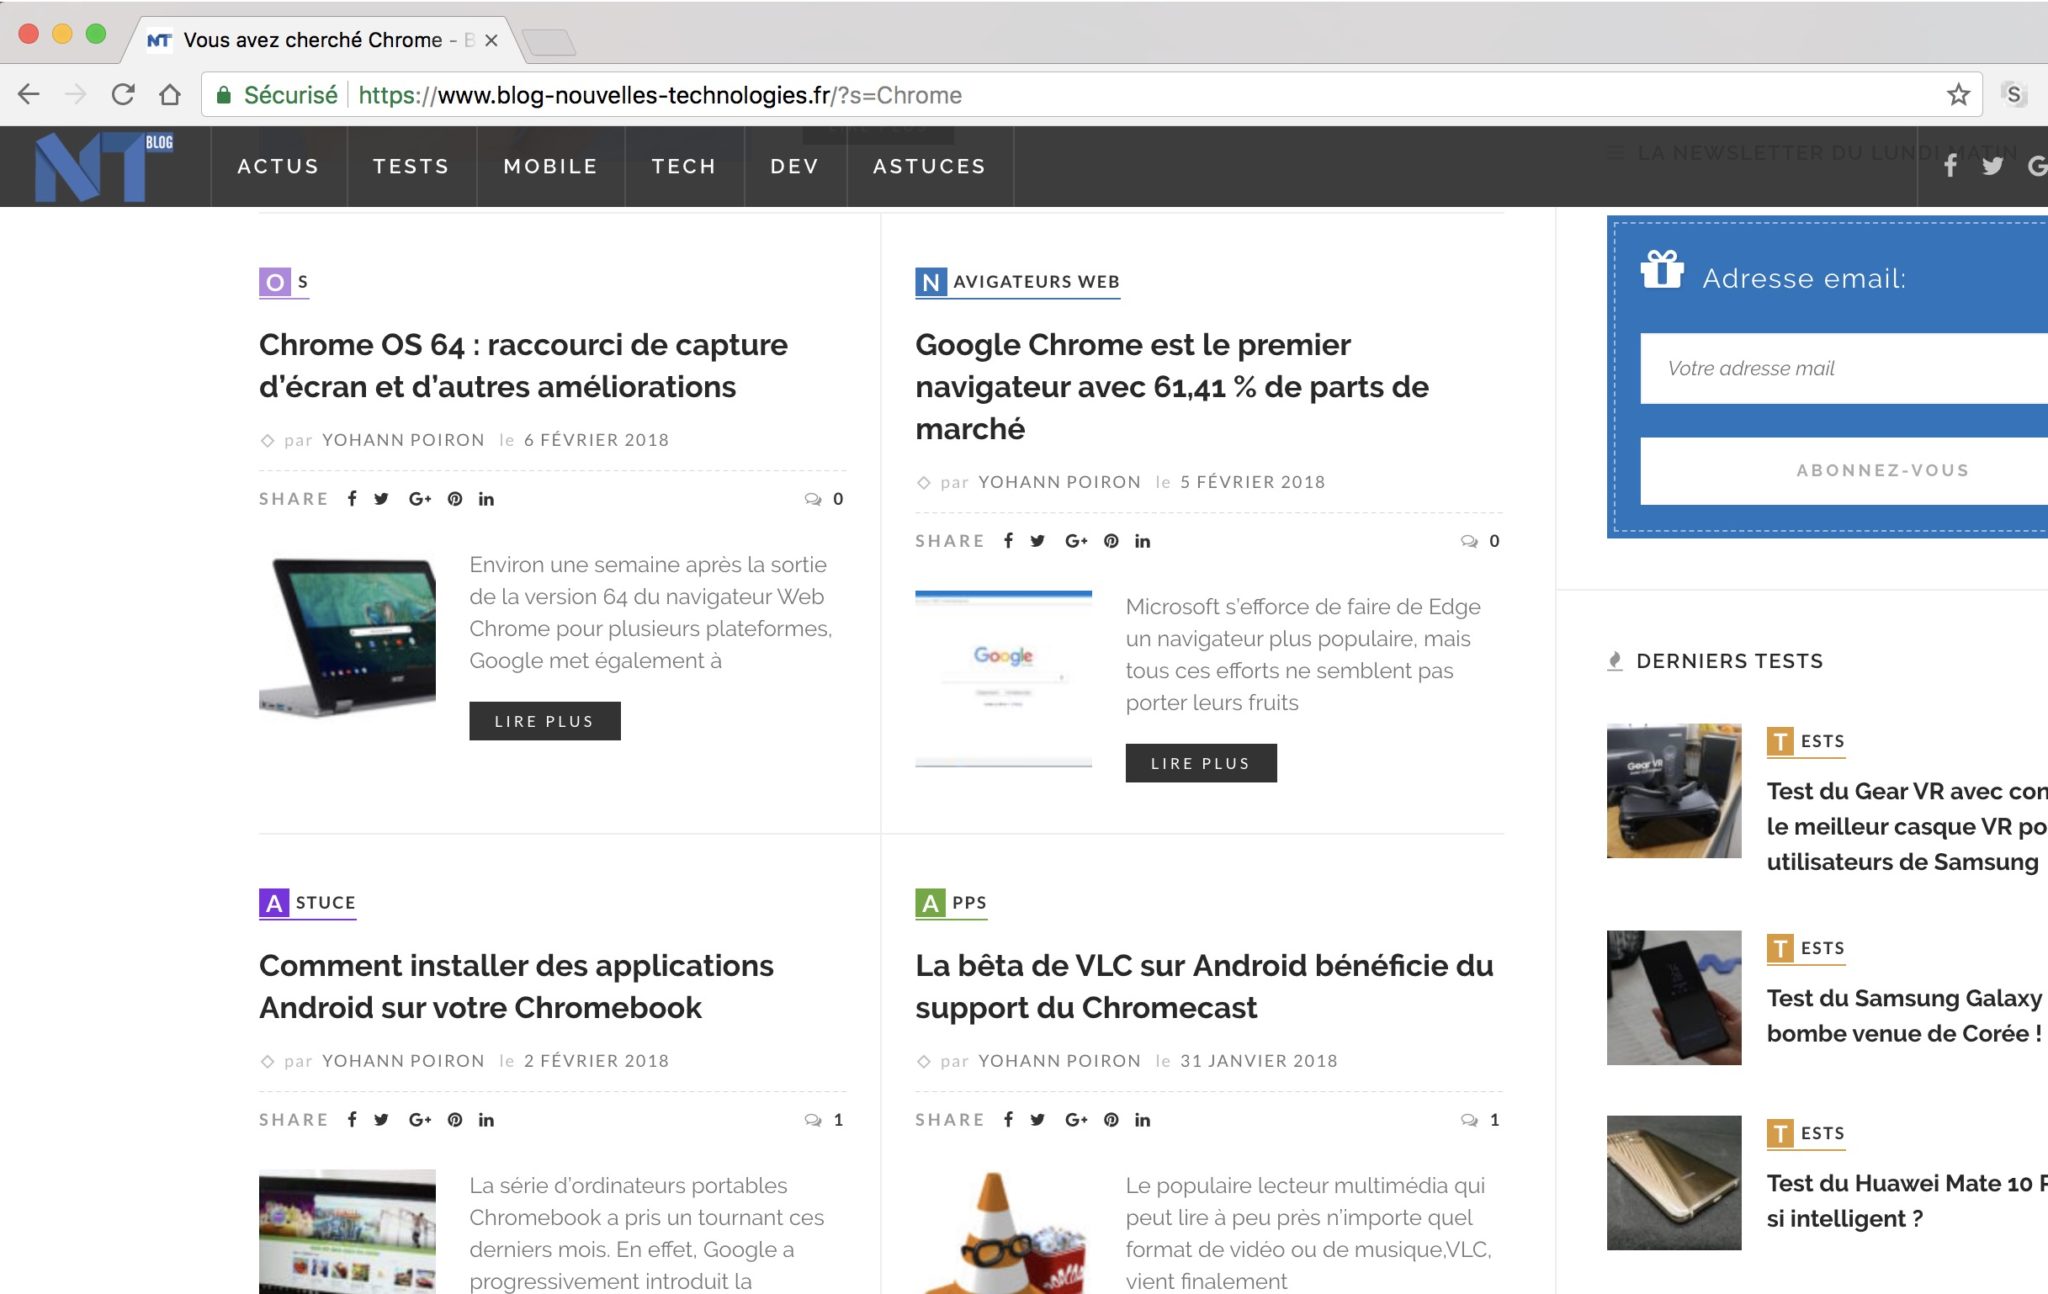Share the Google Chrome market share article on LinkedIn
Screen dimensions: 2048x1294
coord(1142,541)
